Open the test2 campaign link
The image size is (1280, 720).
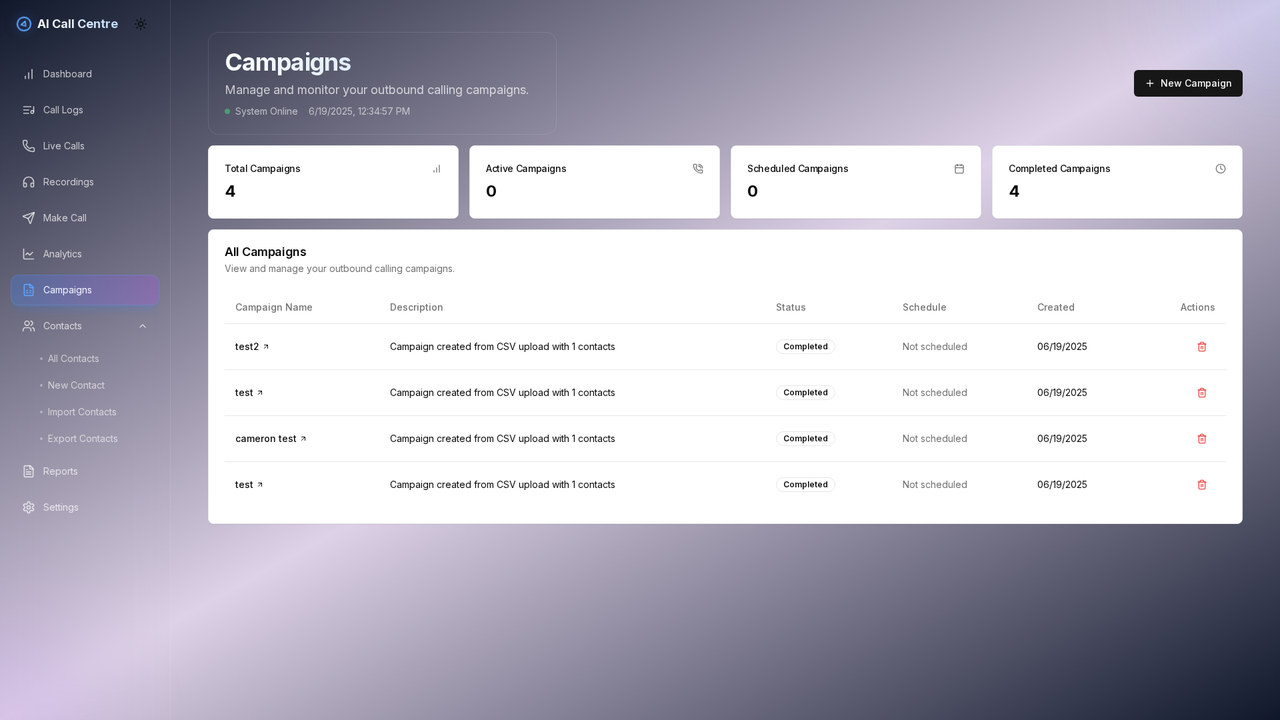(252, 347)
